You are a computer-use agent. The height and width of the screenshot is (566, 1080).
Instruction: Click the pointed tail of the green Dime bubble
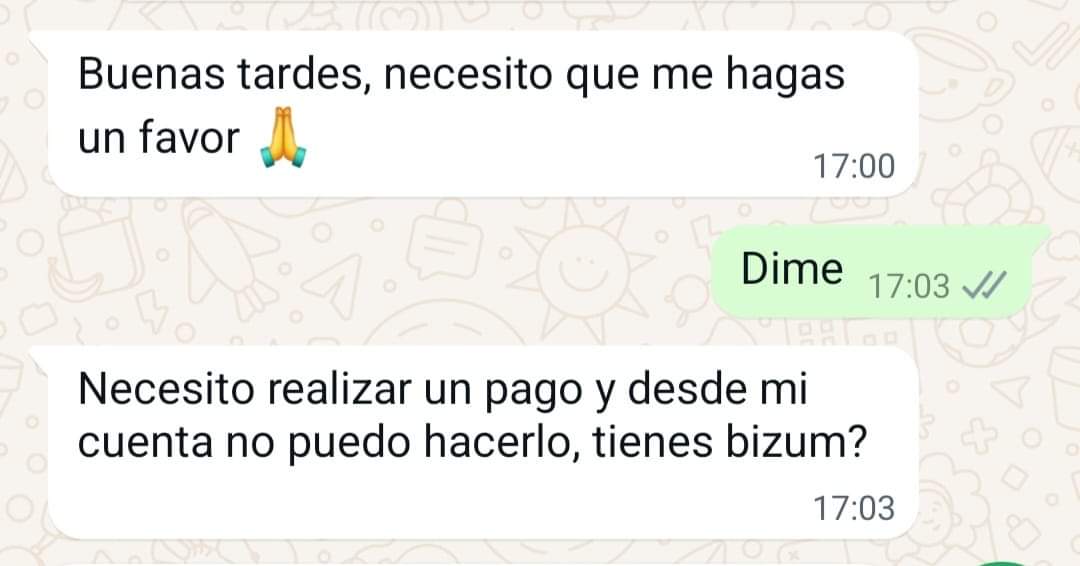click(x=1040, y=235)
